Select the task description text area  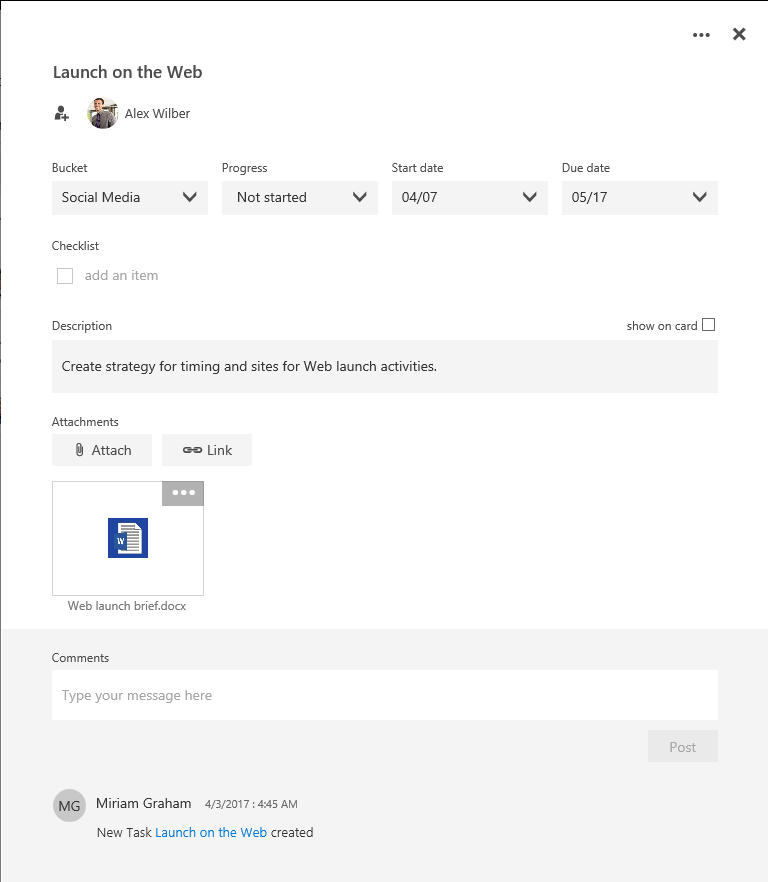[x=384, y=366]
